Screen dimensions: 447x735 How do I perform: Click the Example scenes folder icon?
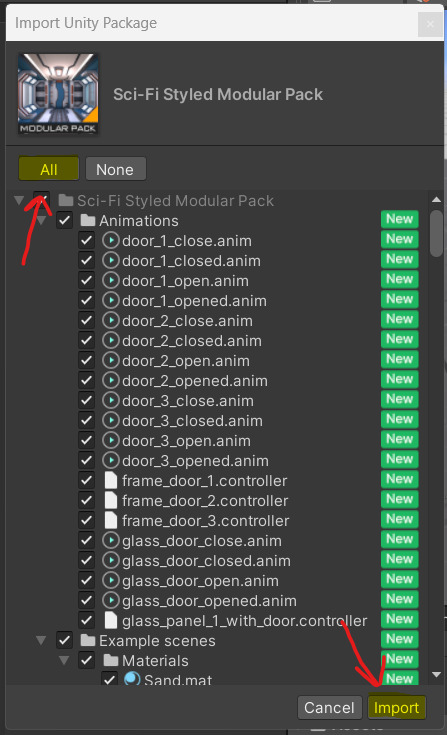[x=88, y=640]
